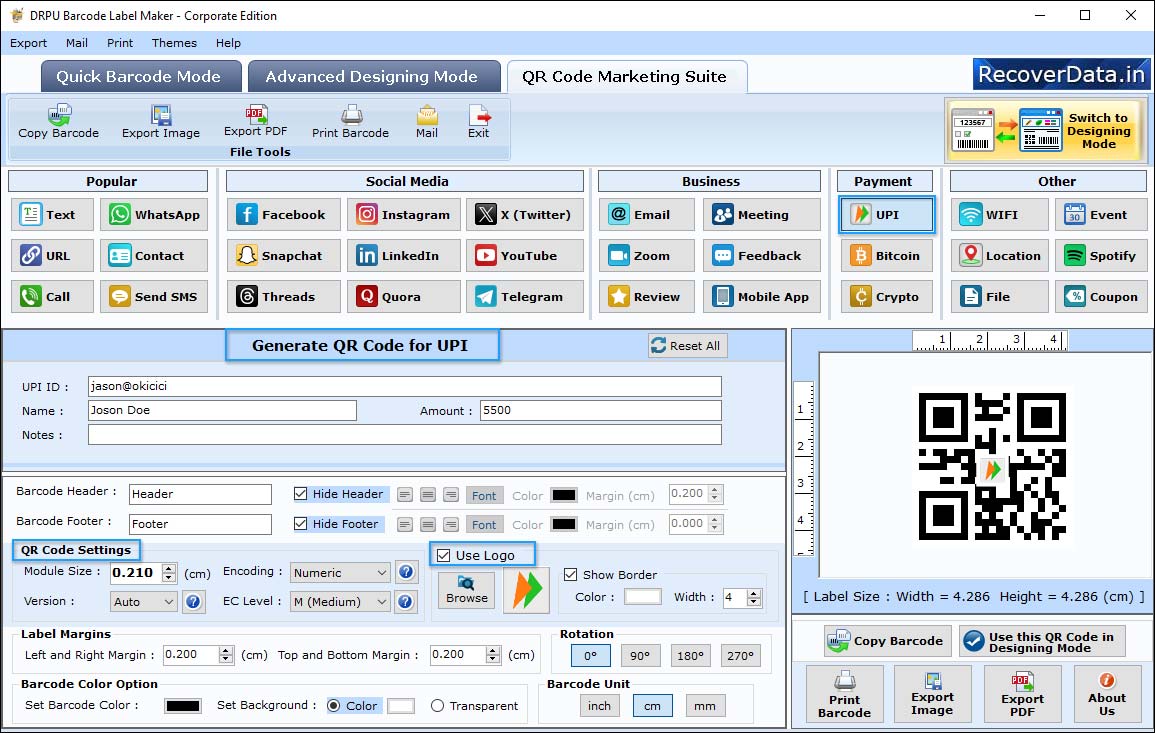Select the Zoom business QR type
This screenshot has width=1155, height=733.
[647, 256]
